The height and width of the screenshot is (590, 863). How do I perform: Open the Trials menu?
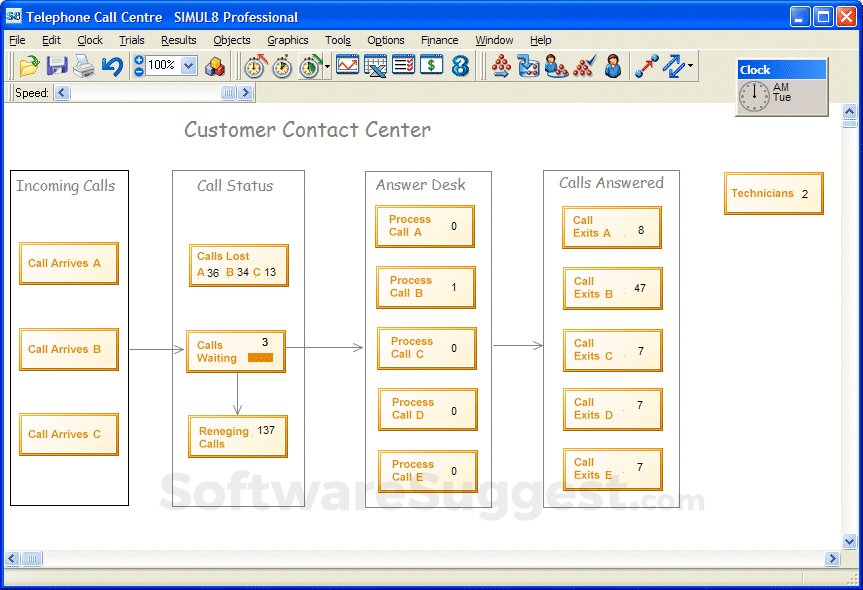131,40
